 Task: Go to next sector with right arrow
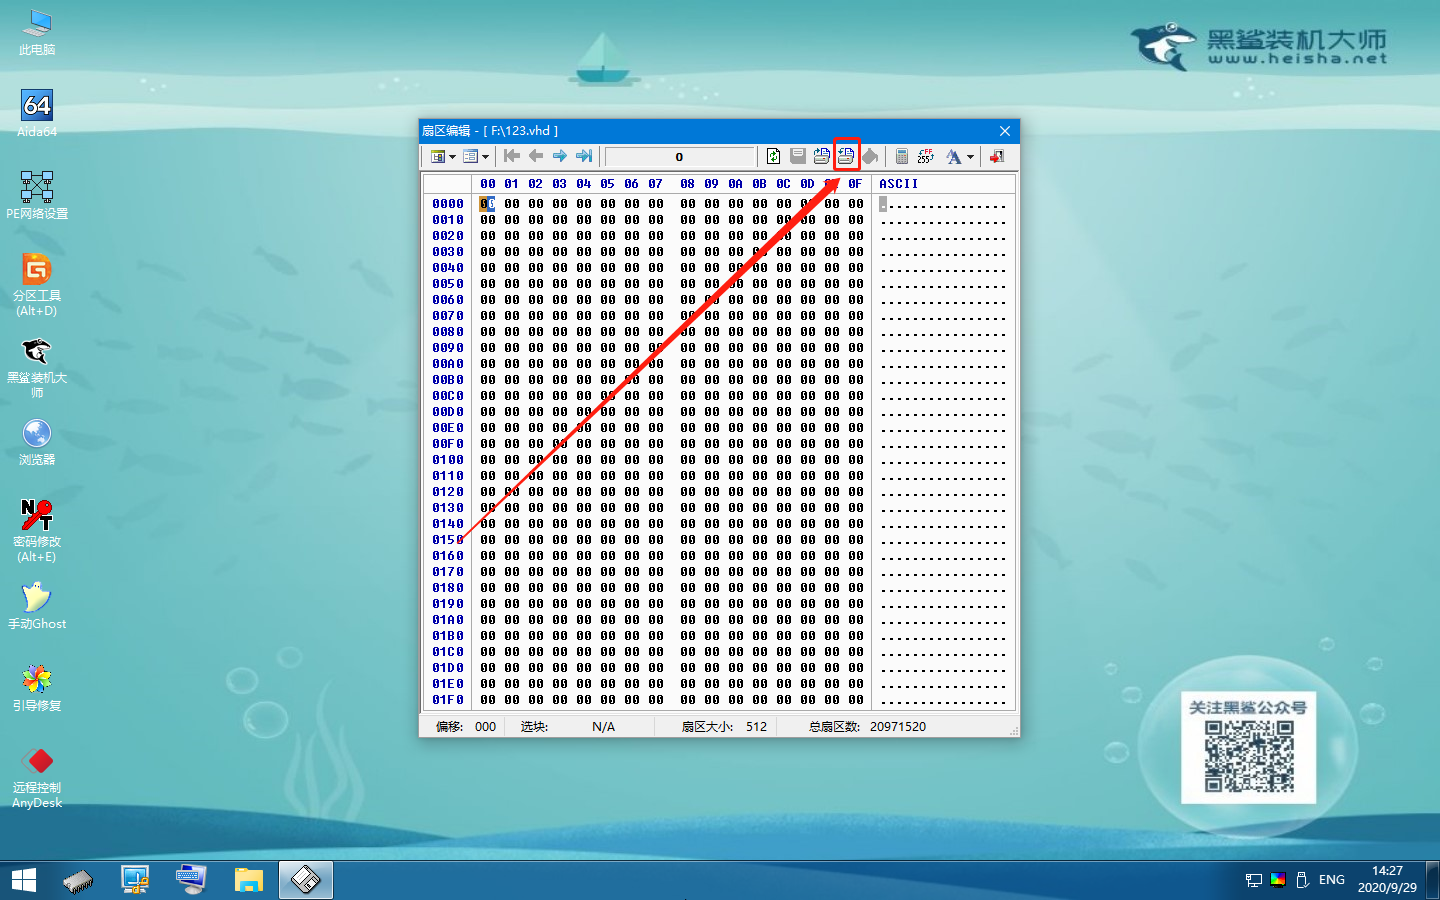pyautogui.click(x=560, y=156)
